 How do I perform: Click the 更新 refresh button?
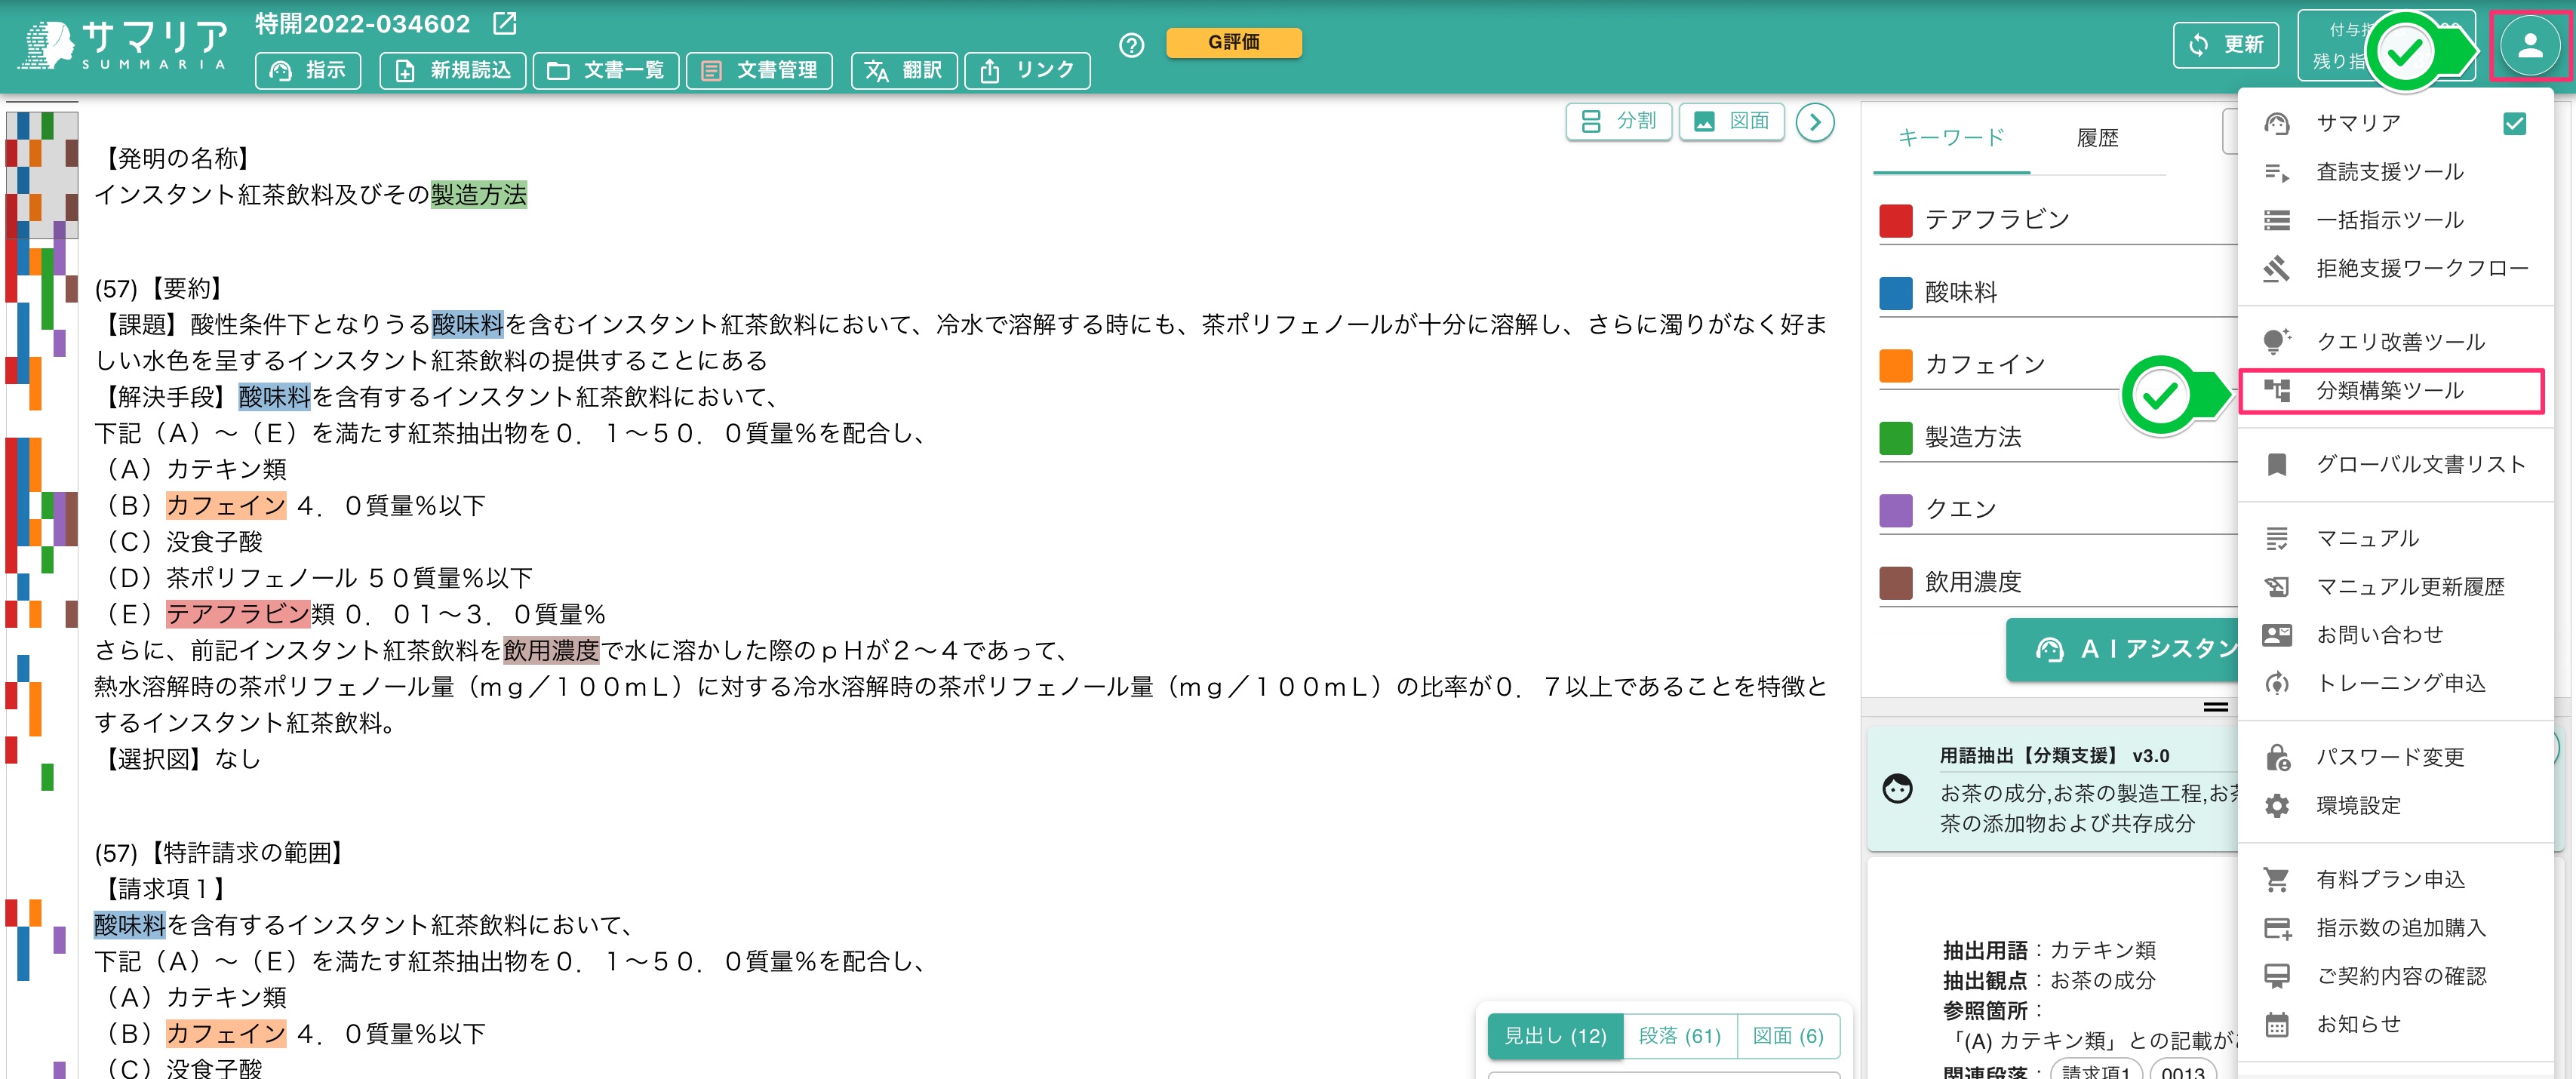(x=2226, y=45)
